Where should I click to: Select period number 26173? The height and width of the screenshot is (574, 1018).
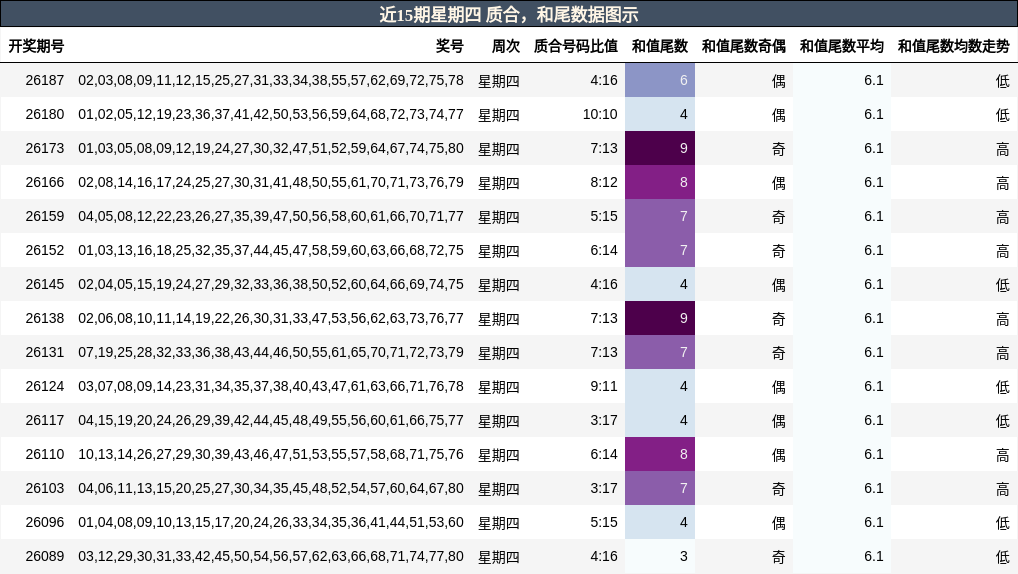tap(45, 148)
